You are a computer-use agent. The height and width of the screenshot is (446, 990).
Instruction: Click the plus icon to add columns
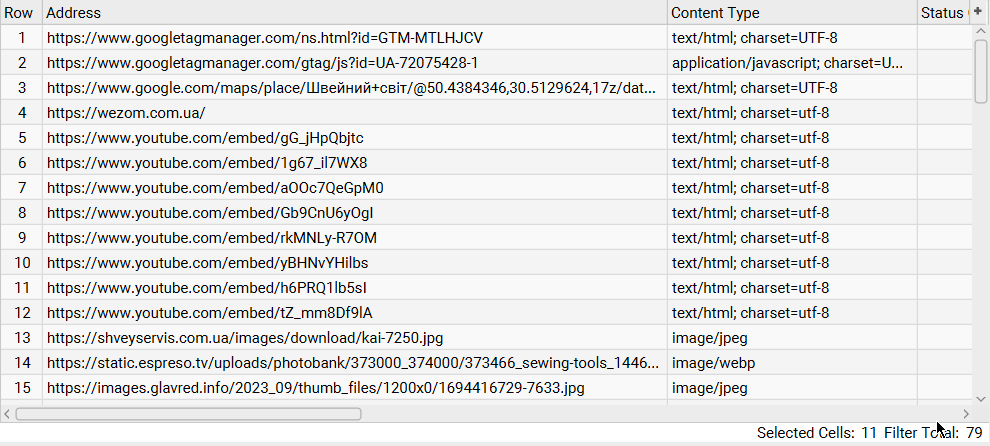point(977,12)
